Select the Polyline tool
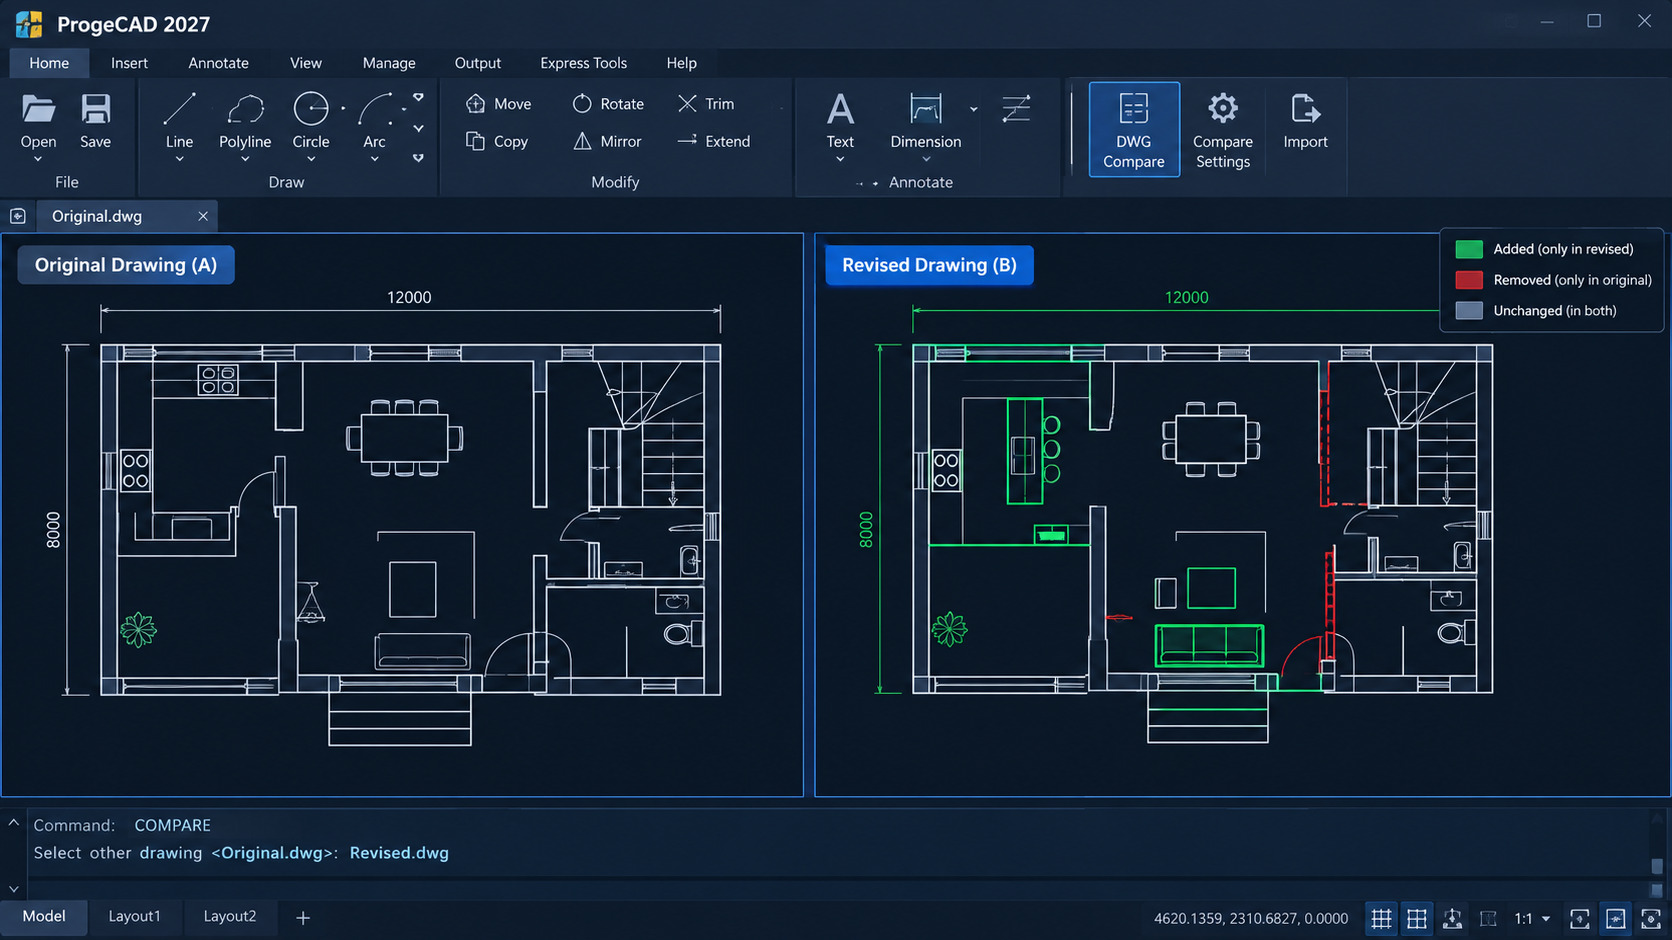Screen dimensions: 1672x940 click(x=245, y=108)
